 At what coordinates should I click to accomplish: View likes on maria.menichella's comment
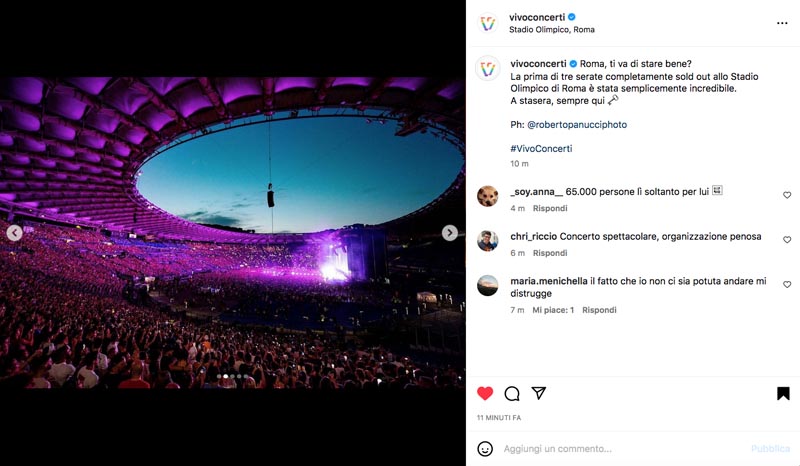(553, 310)
